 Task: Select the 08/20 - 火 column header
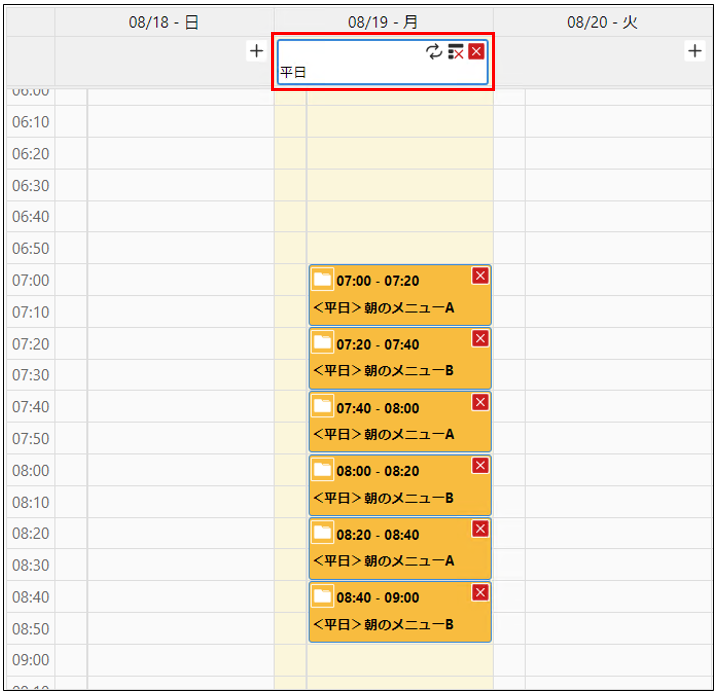(602, 22)
